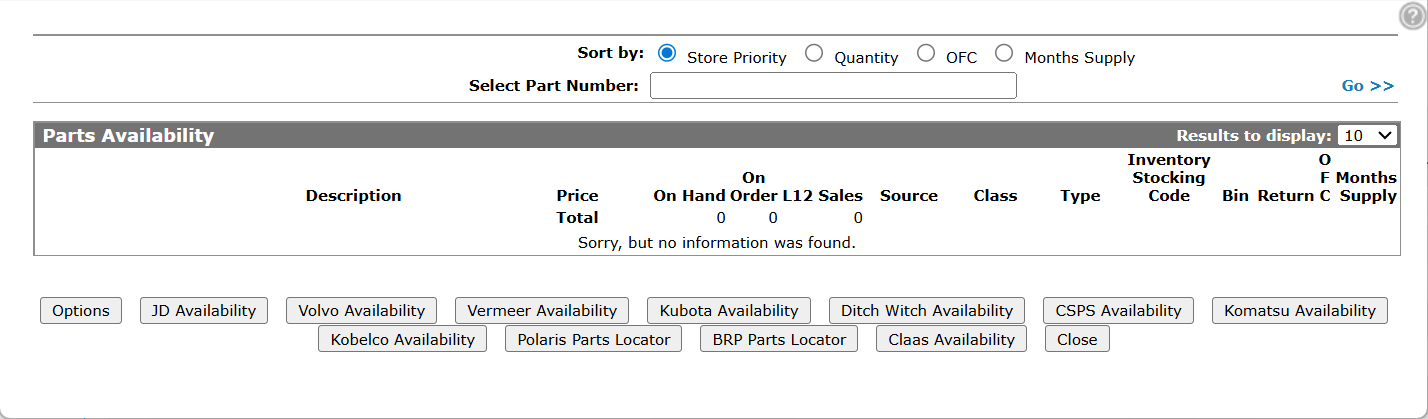Open the Options button
Screen dimensions: 1428x419
81,311
